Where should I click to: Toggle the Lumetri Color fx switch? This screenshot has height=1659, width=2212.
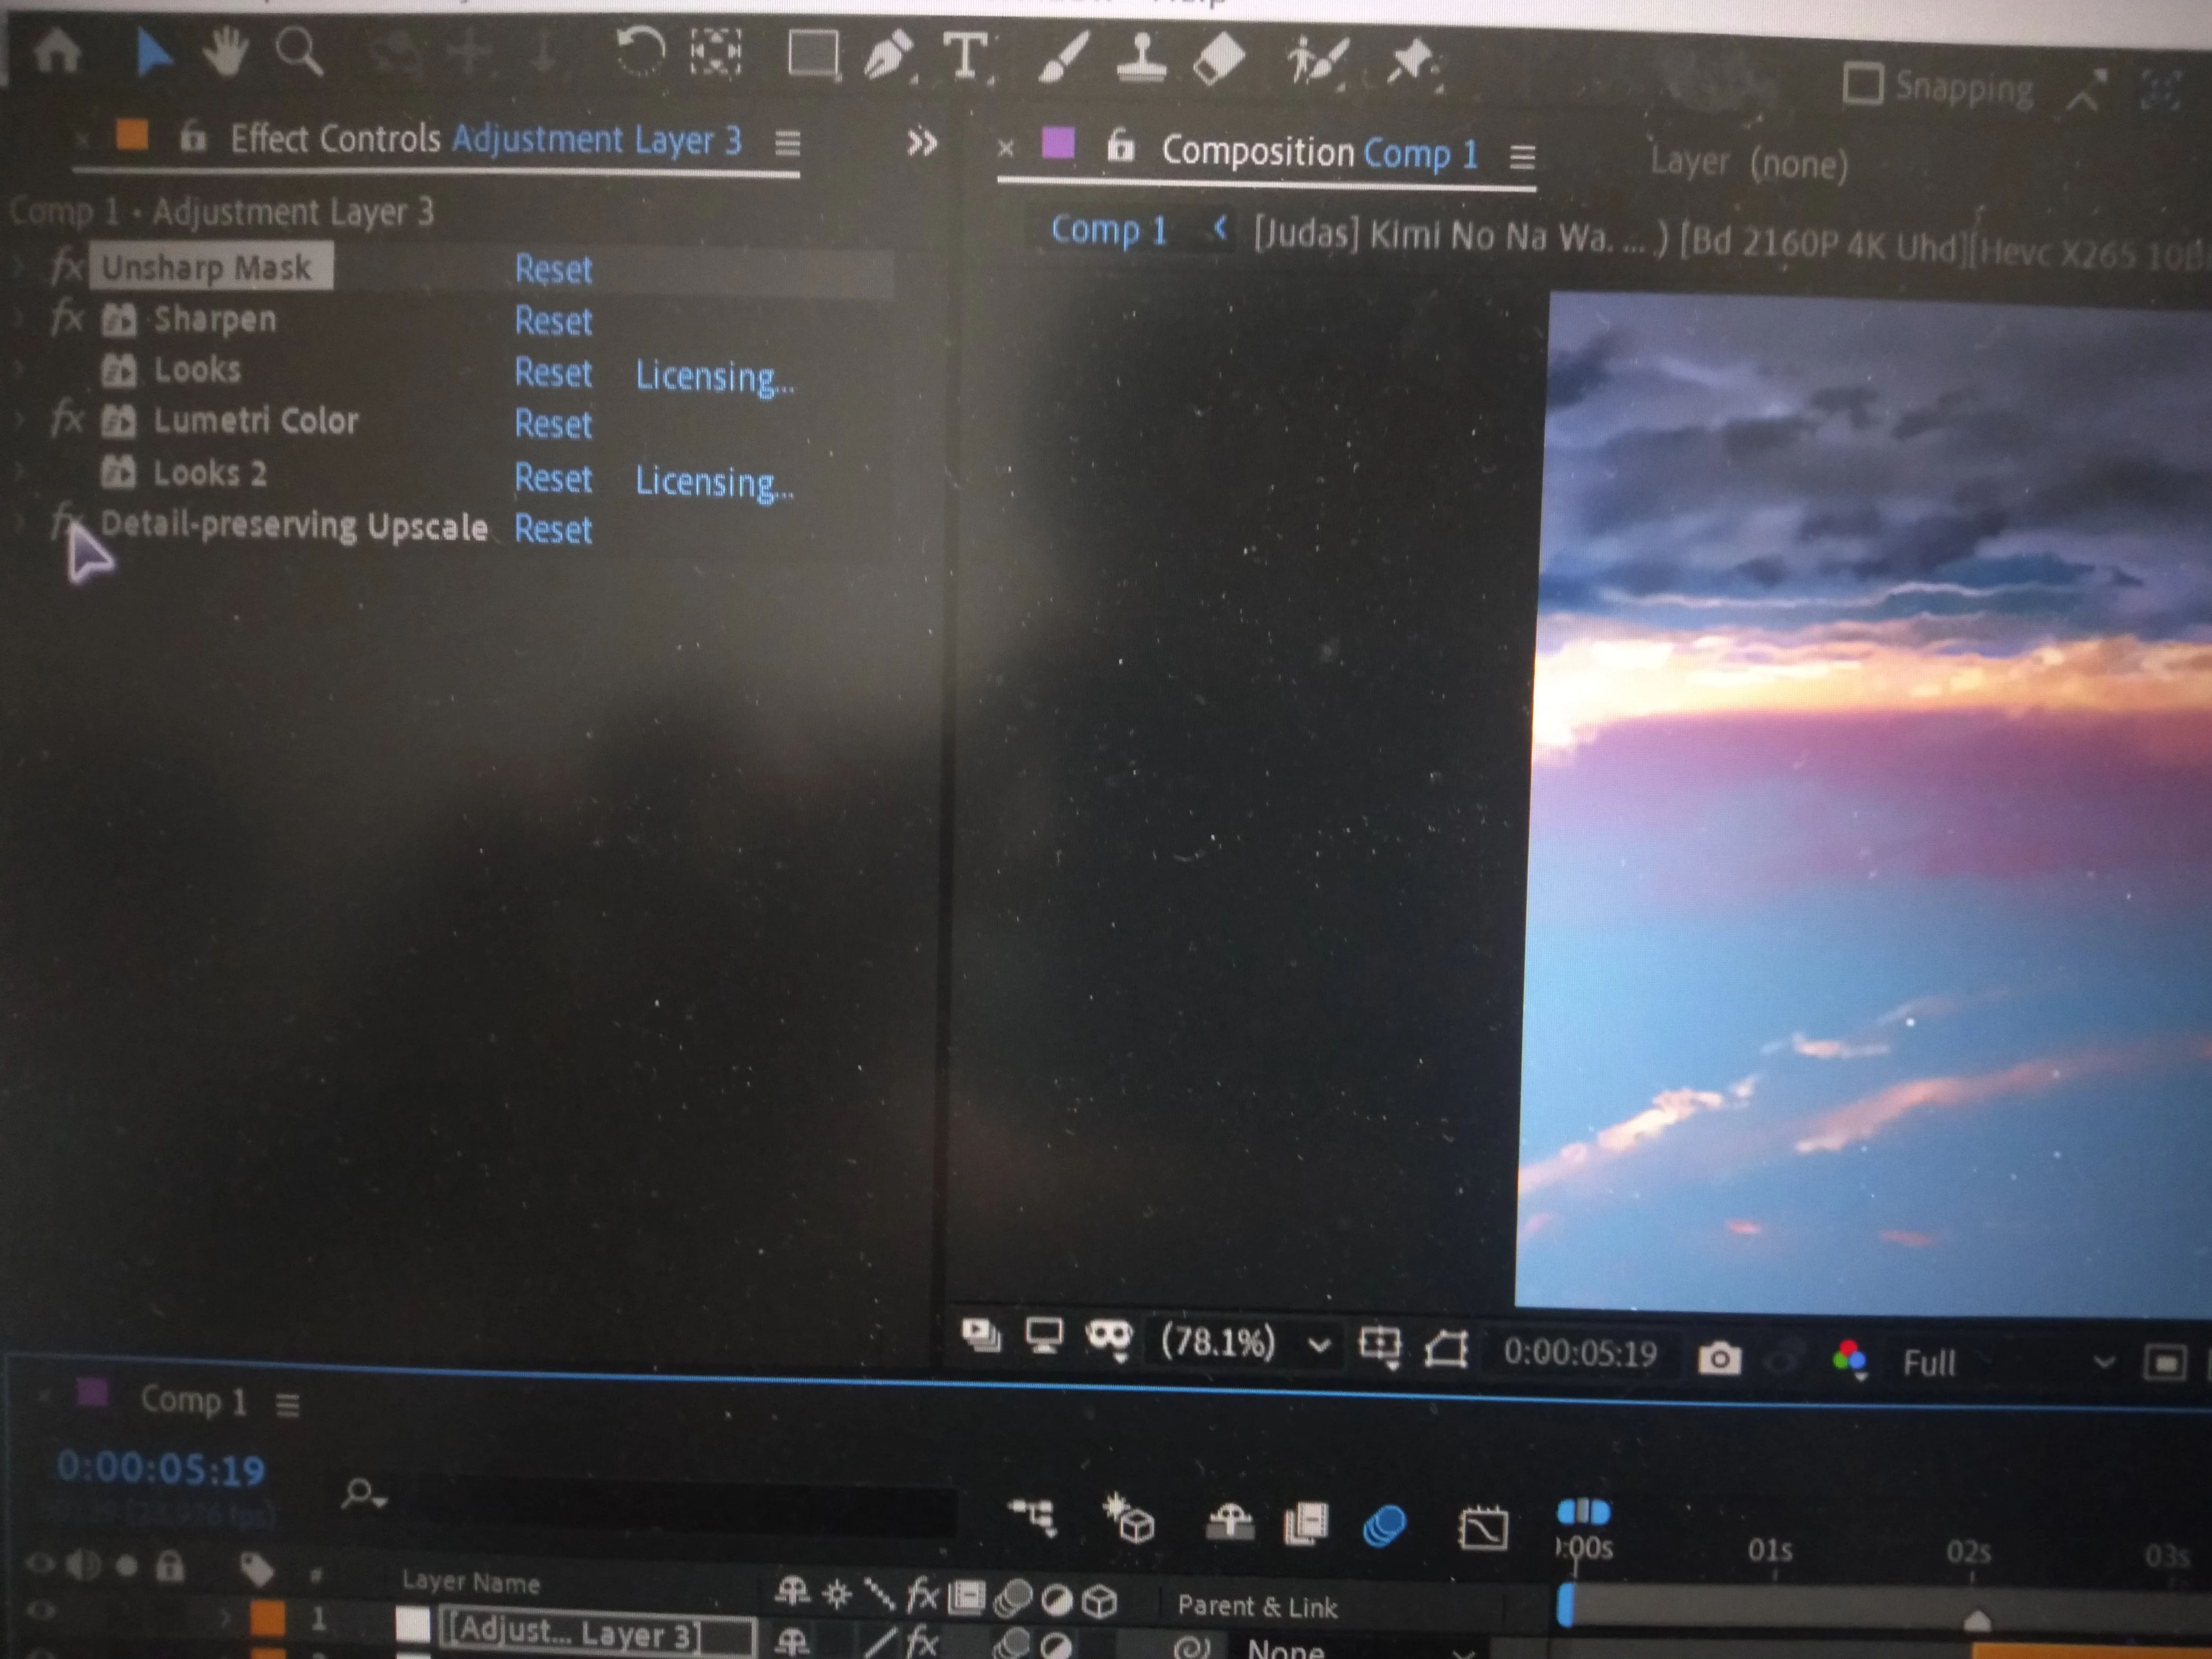point(66,419)
